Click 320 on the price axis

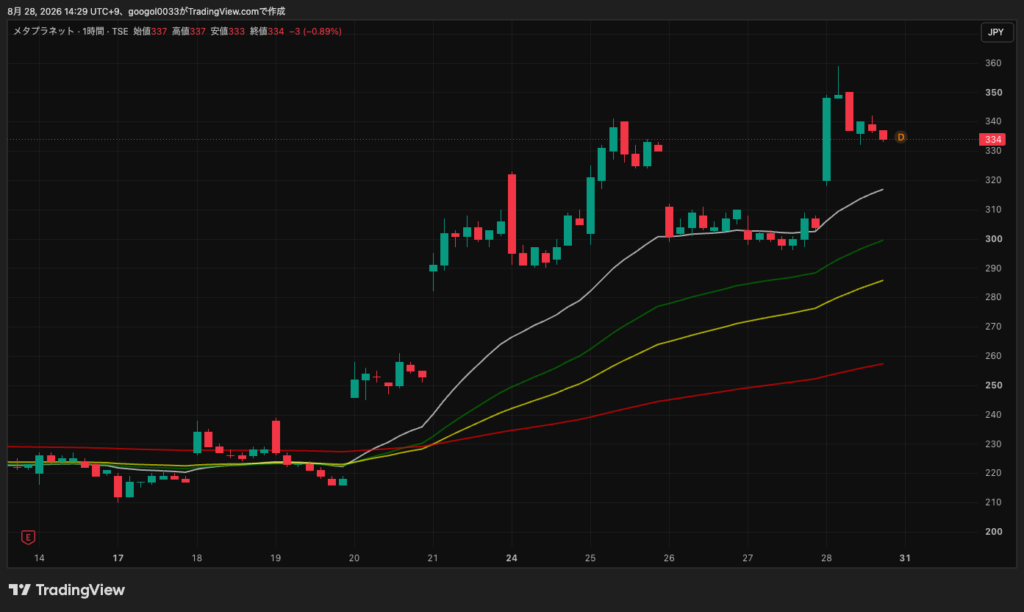coord(993,180)
